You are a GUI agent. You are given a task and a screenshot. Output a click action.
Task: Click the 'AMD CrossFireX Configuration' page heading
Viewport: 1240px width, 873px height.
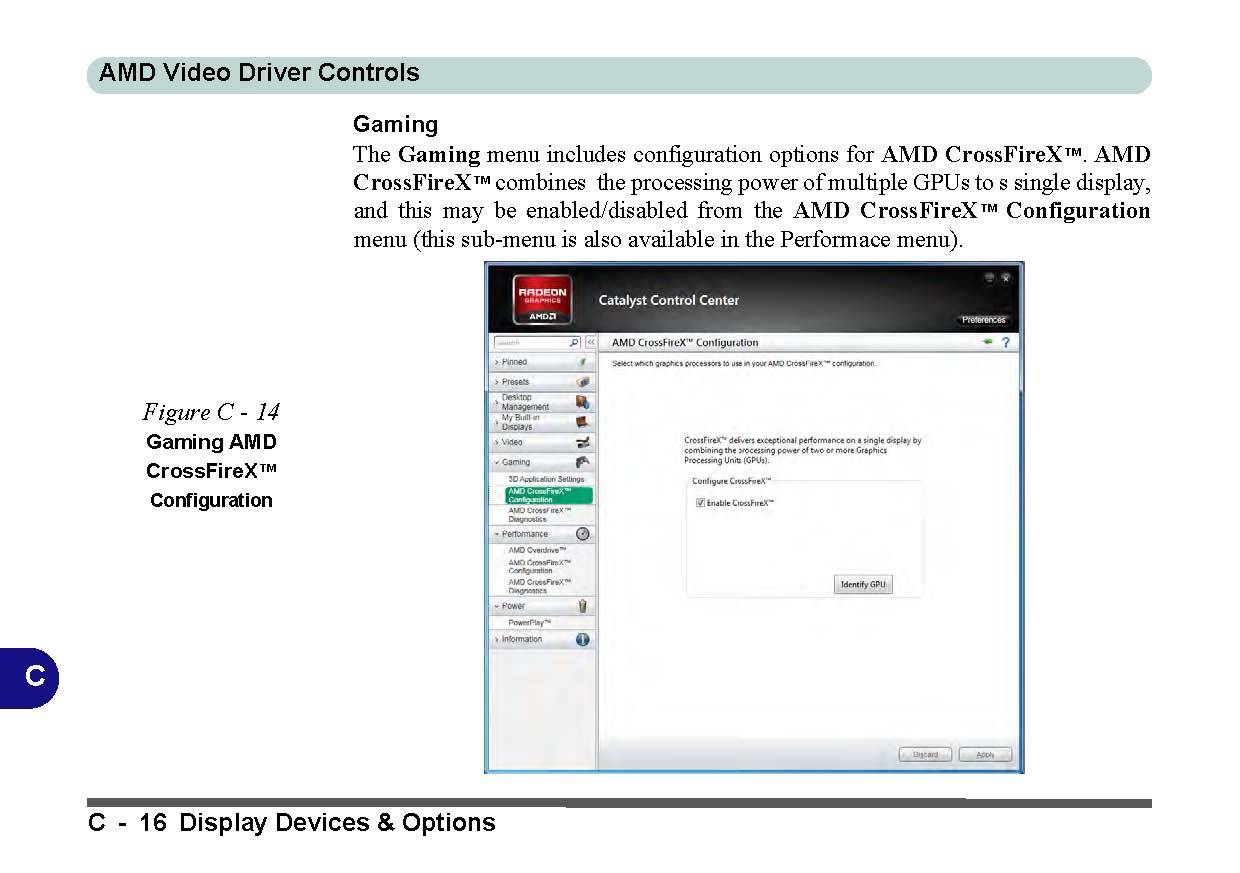[685, 342]
